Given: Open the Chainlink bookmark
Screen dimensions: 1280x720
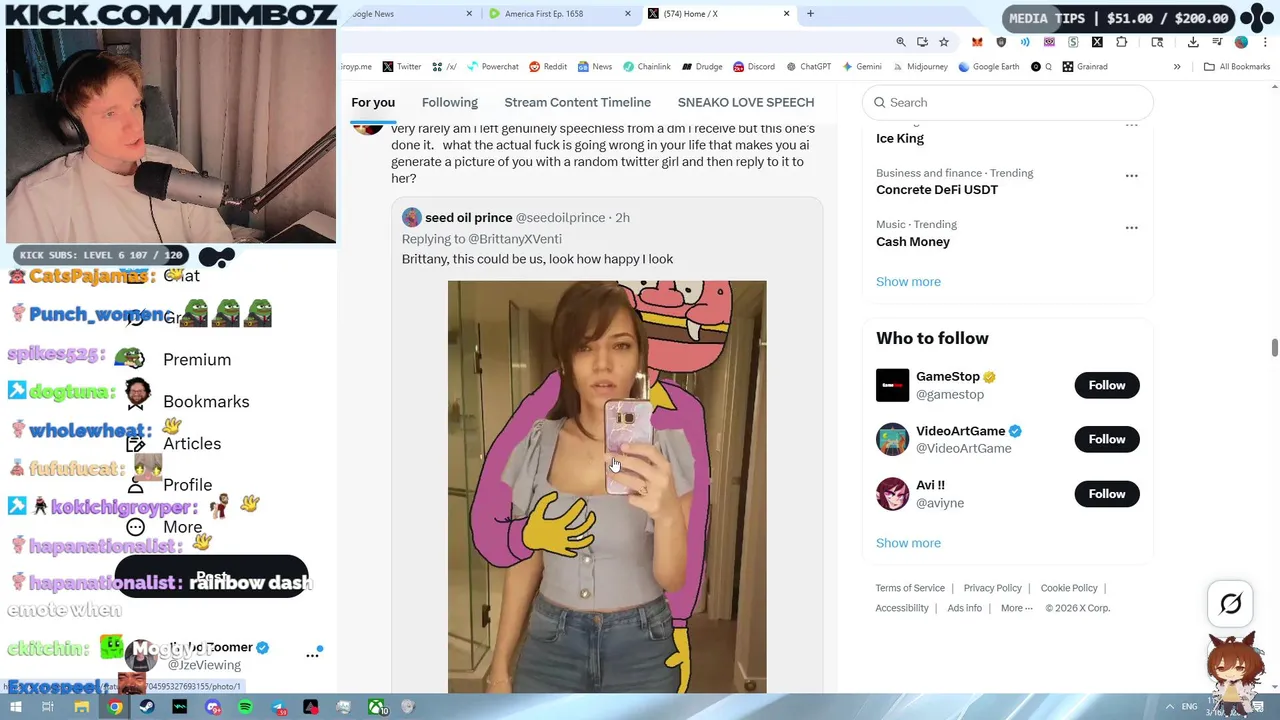Looking at the screenshot, I should point(646,67).
